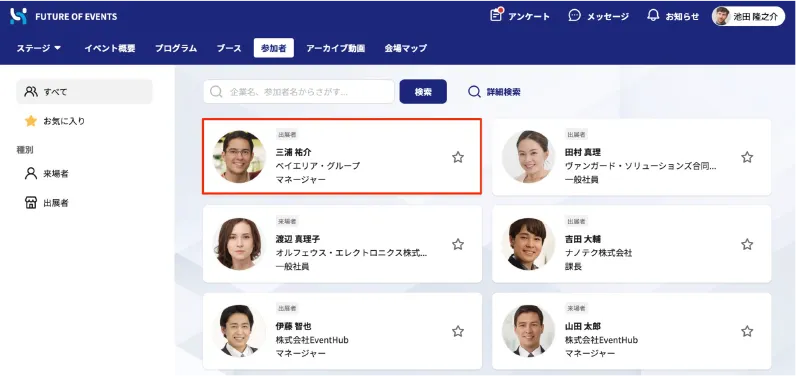
Task: Favorite 三浦 祐介 with the star
Action: coord(458,157)
